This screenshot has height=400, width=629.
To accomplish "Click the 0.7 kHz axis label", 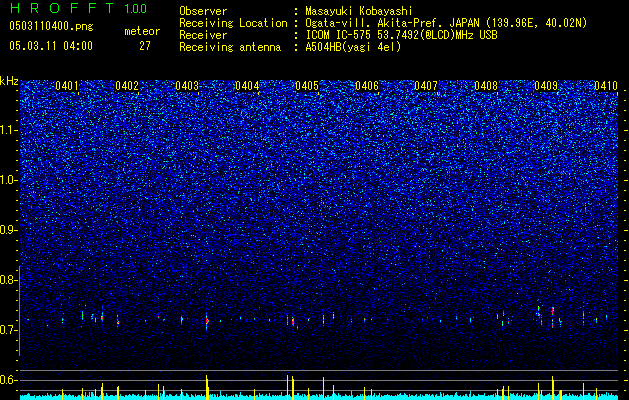I will point(8,330).
